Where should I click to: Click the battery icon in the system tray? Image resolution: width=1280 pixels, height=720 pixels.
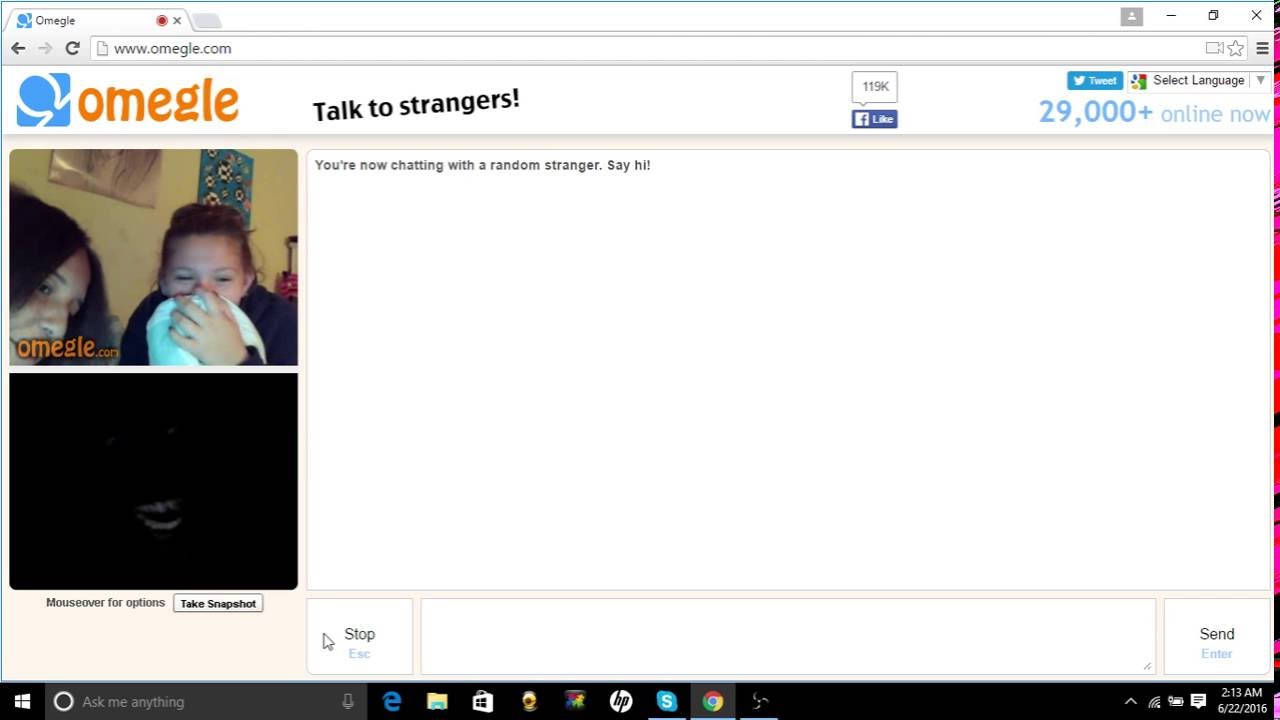[1176, 701]
